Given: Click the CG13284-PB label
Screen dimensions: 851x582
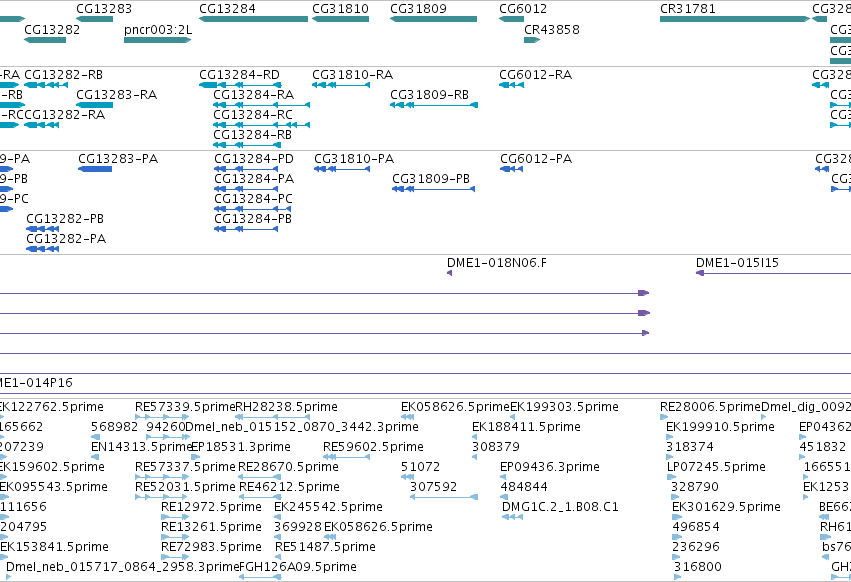Looking at the screenshot, I should click(x=253, y=219).
